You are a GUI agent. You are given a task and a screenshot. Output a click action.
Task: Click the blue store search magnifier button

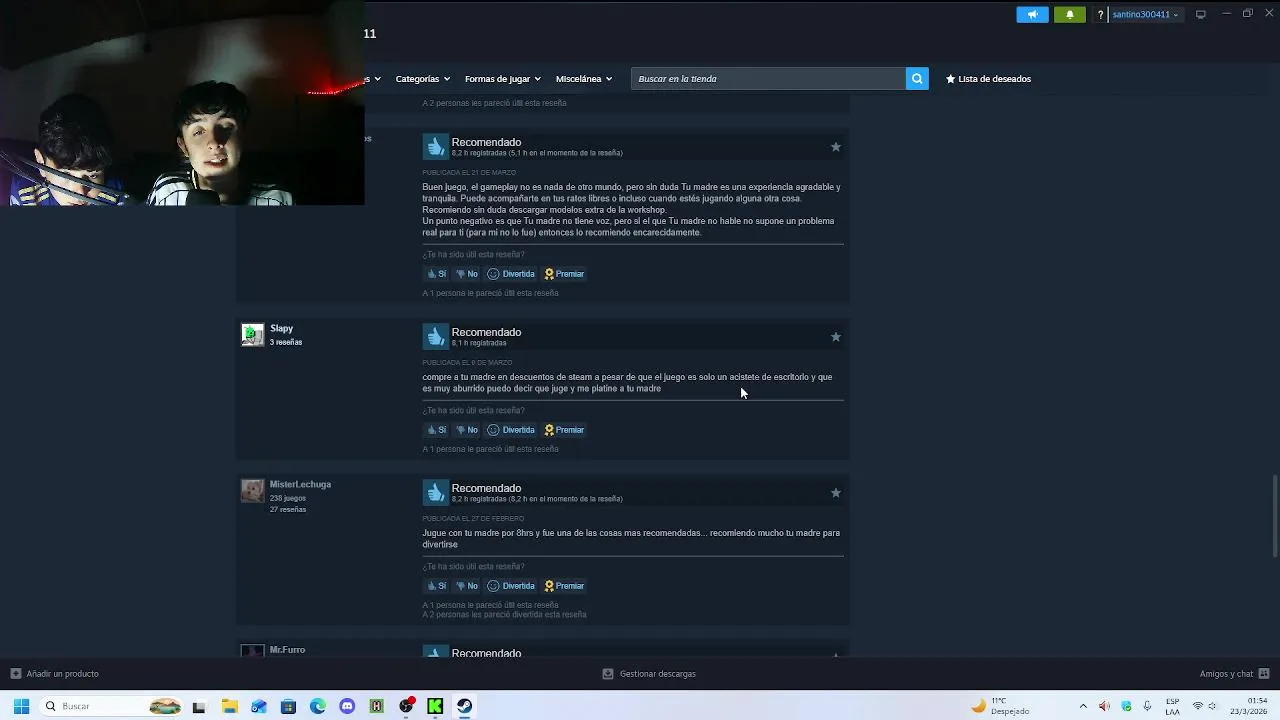pos(917,79)
